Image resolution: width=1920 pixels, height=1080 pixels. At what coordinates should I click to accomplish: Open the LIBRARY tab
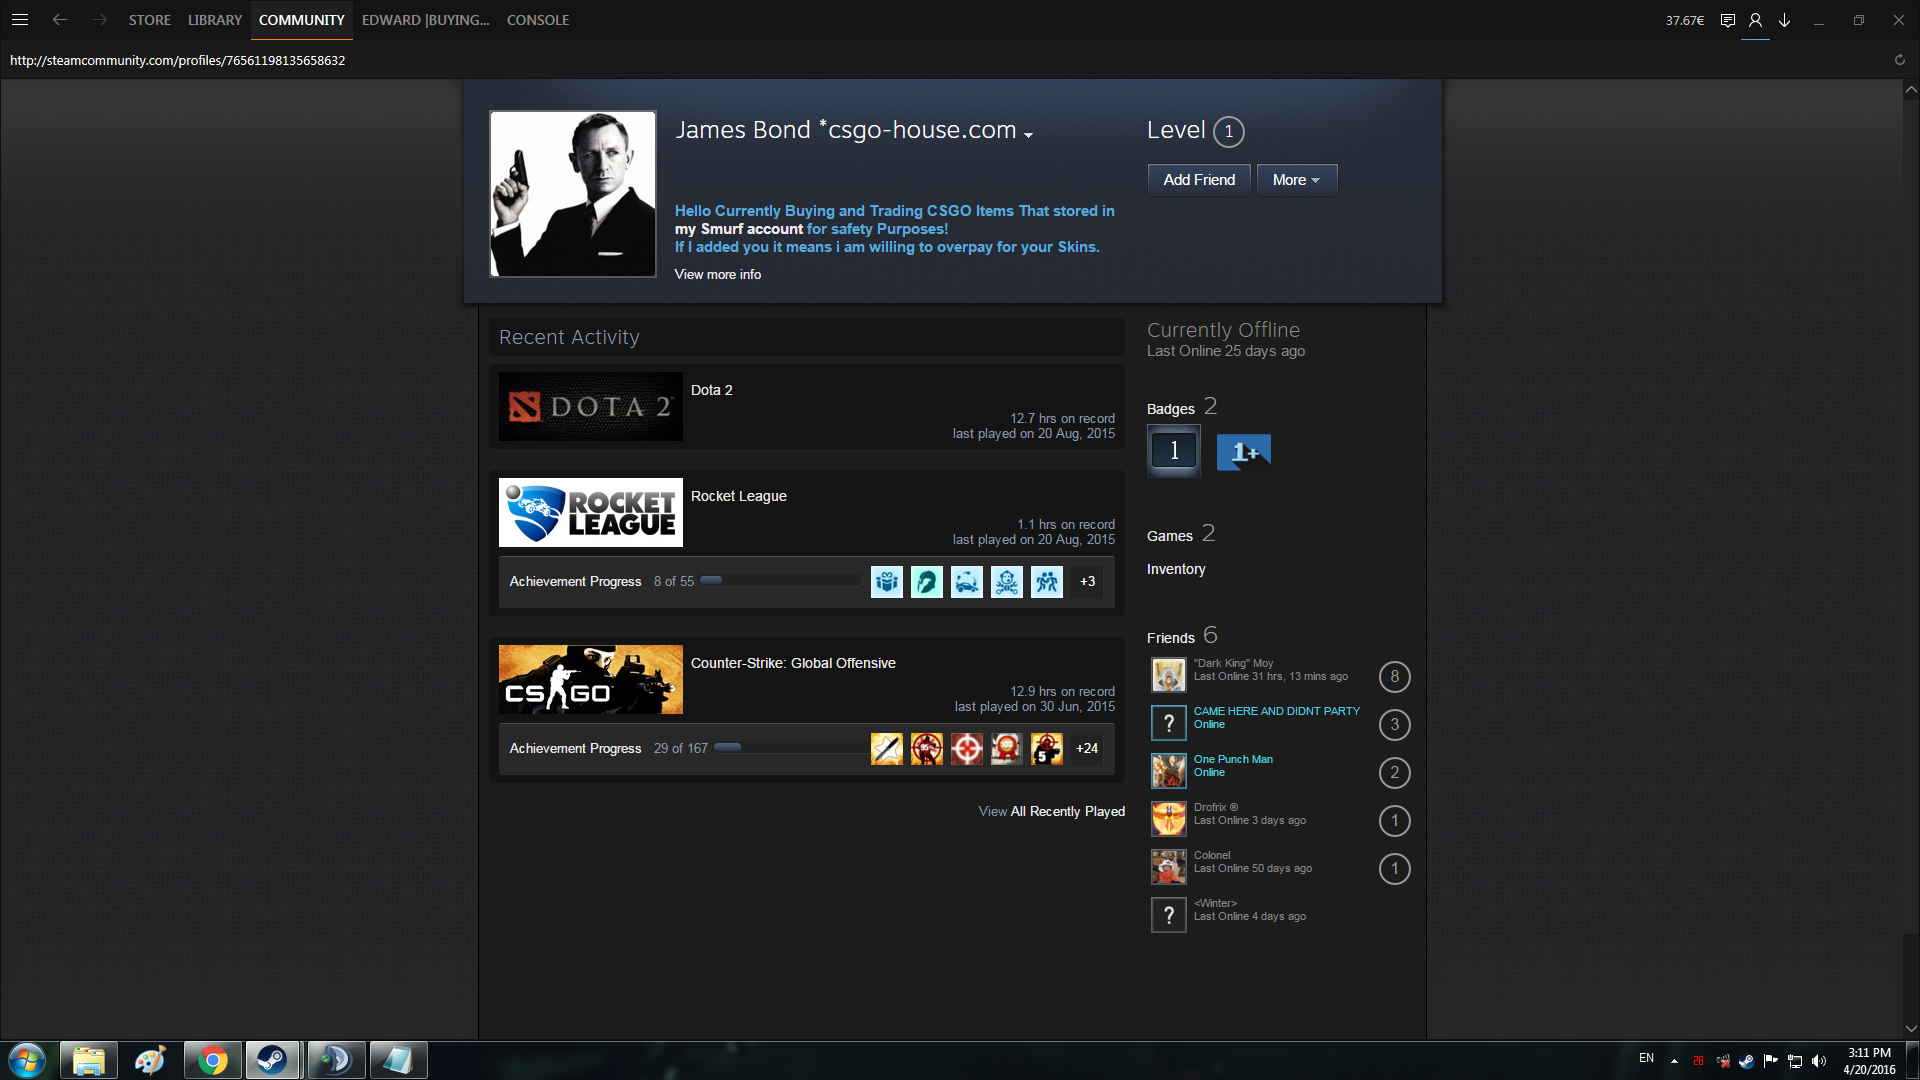point(215,20)
